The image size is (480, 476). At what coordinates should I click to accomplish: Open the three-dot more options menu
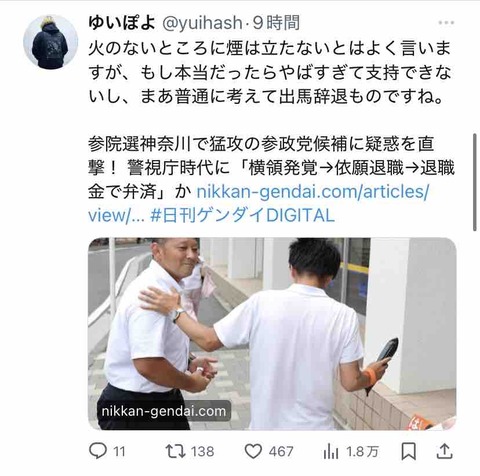click(446, 23)
